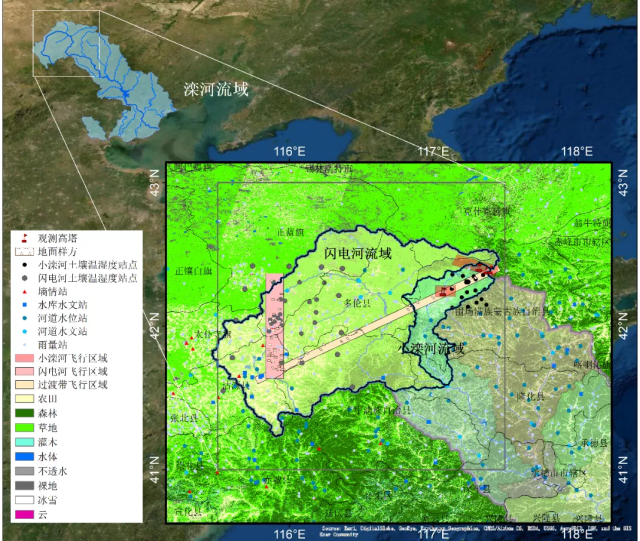This screenshot has height=541, width=640.
Task: Select the 过渡带飞行区域 legend swatch
Action: [x=23, y=383]
